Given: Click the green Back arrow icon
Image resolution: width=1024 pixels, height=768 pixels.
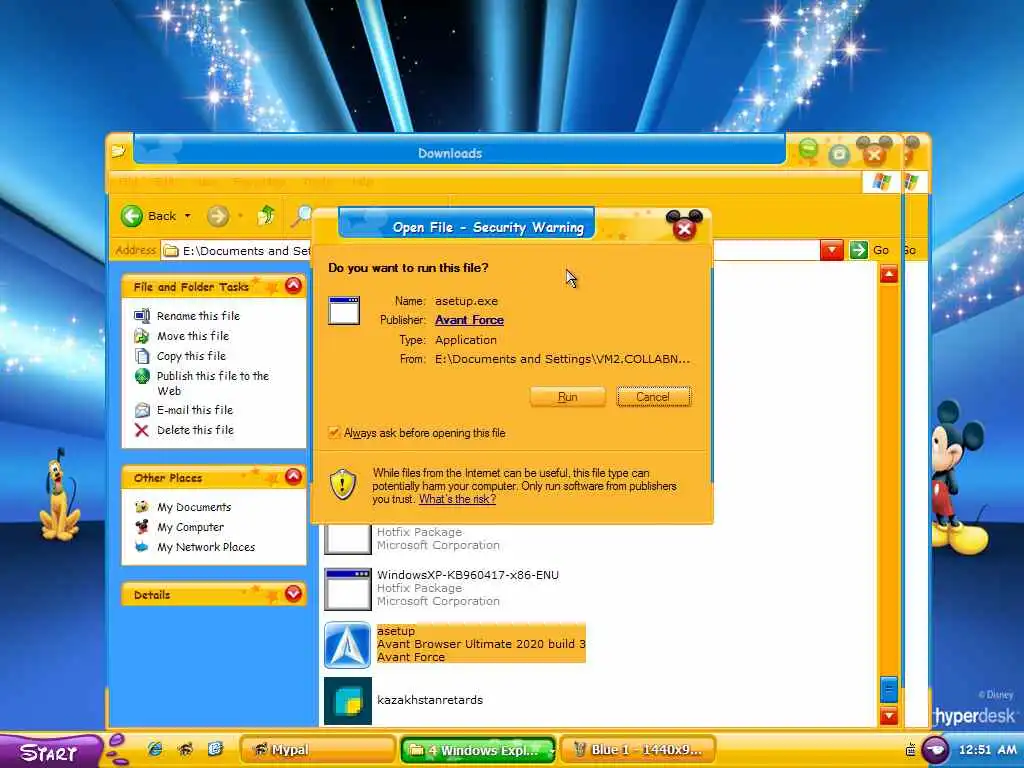Looking at the screenshot, I should pos(132,216).
